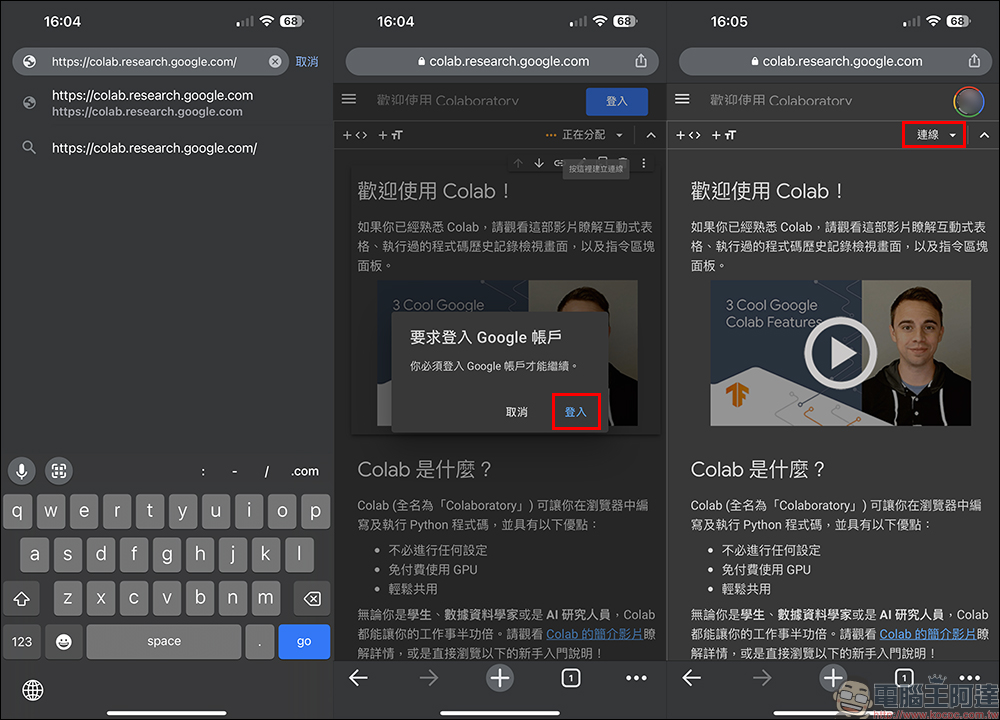This screenshot has height=720, width=1000.
Task: Add a text cell in the middle screen
Action: pyautogui.click(x=390, y=135)
